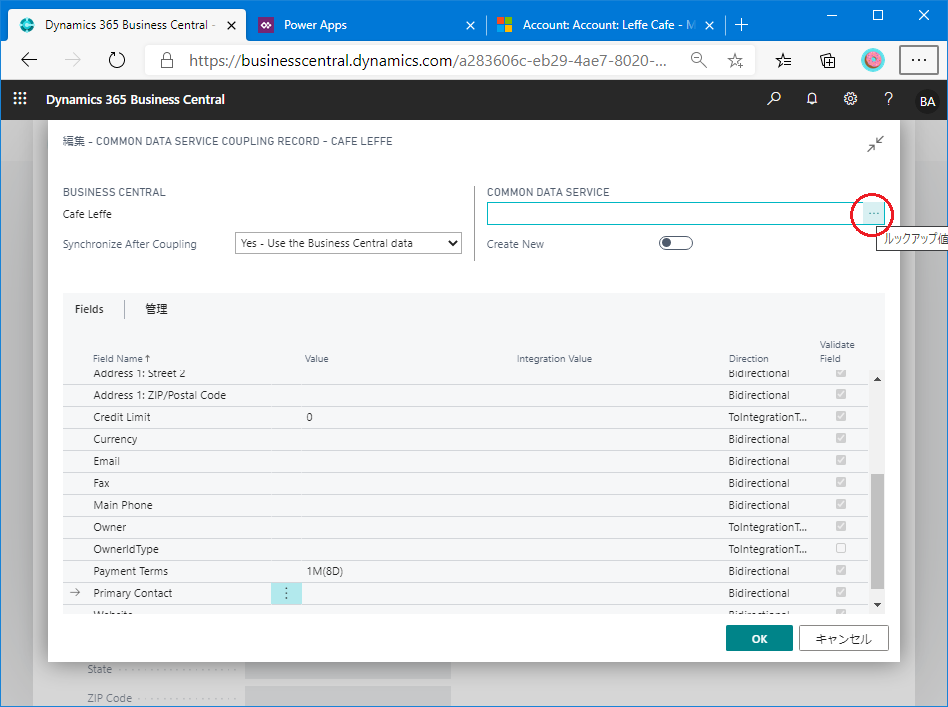Image resolution: width=948 pixels, height=707 pixels.
Task: Click the Validate Field column header
Action: click(x=837, y=351)
